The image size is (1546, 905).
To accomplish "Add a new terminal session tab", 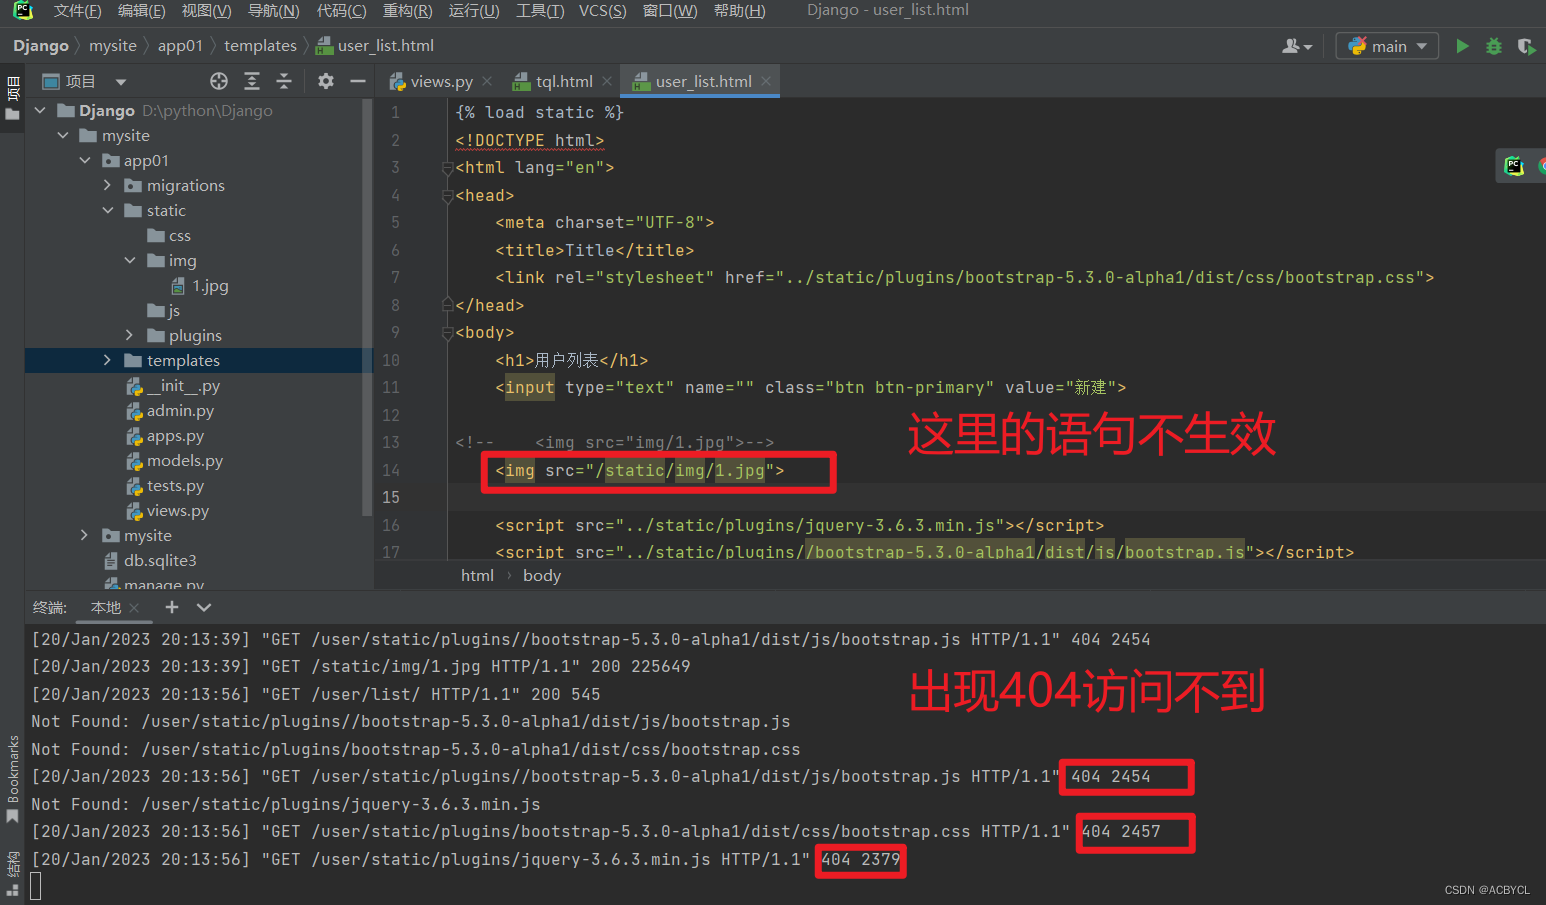I will pos(172,607).
